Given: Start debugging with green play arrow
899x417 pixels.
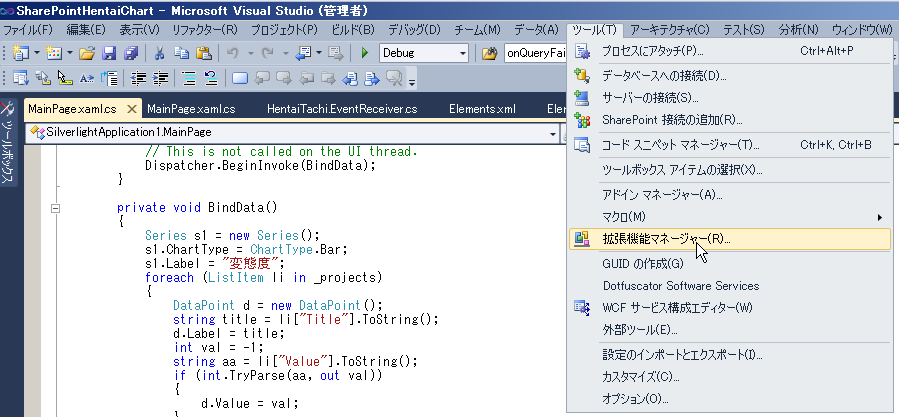Looking at the screenshot, I should (365, 53).
